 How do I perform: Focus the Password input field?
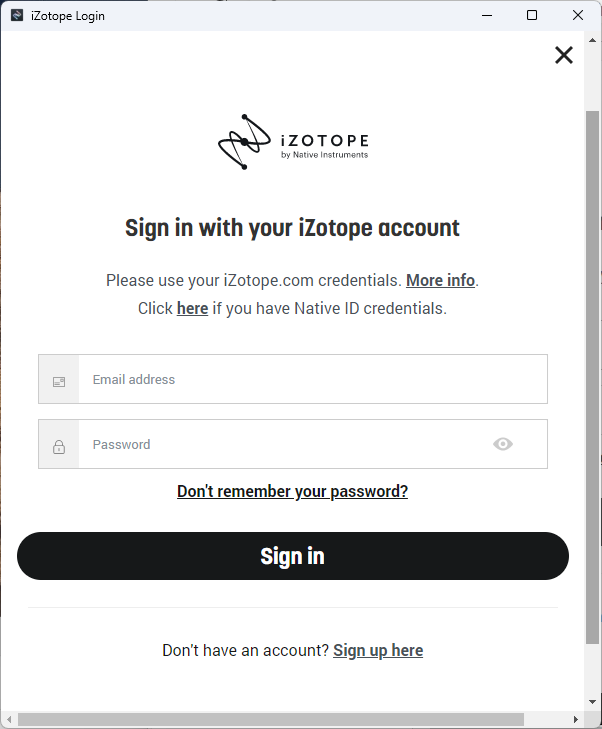coord(285,445)
